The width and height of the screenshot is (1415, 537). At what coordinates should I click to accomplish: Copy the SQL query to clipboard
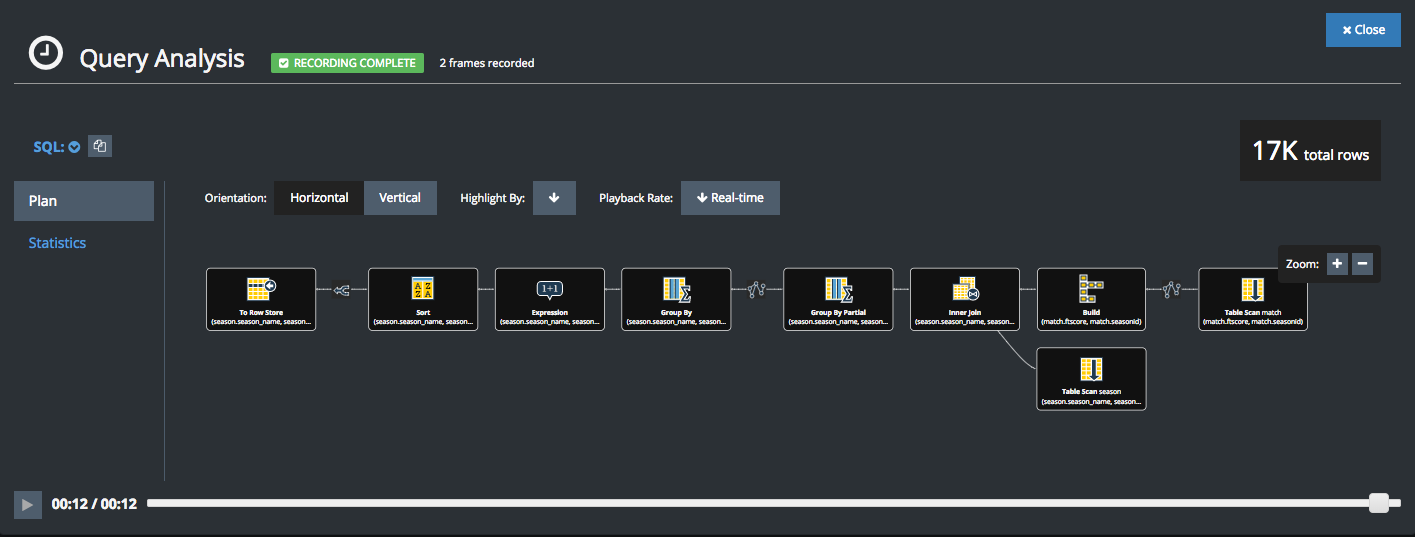100,146
